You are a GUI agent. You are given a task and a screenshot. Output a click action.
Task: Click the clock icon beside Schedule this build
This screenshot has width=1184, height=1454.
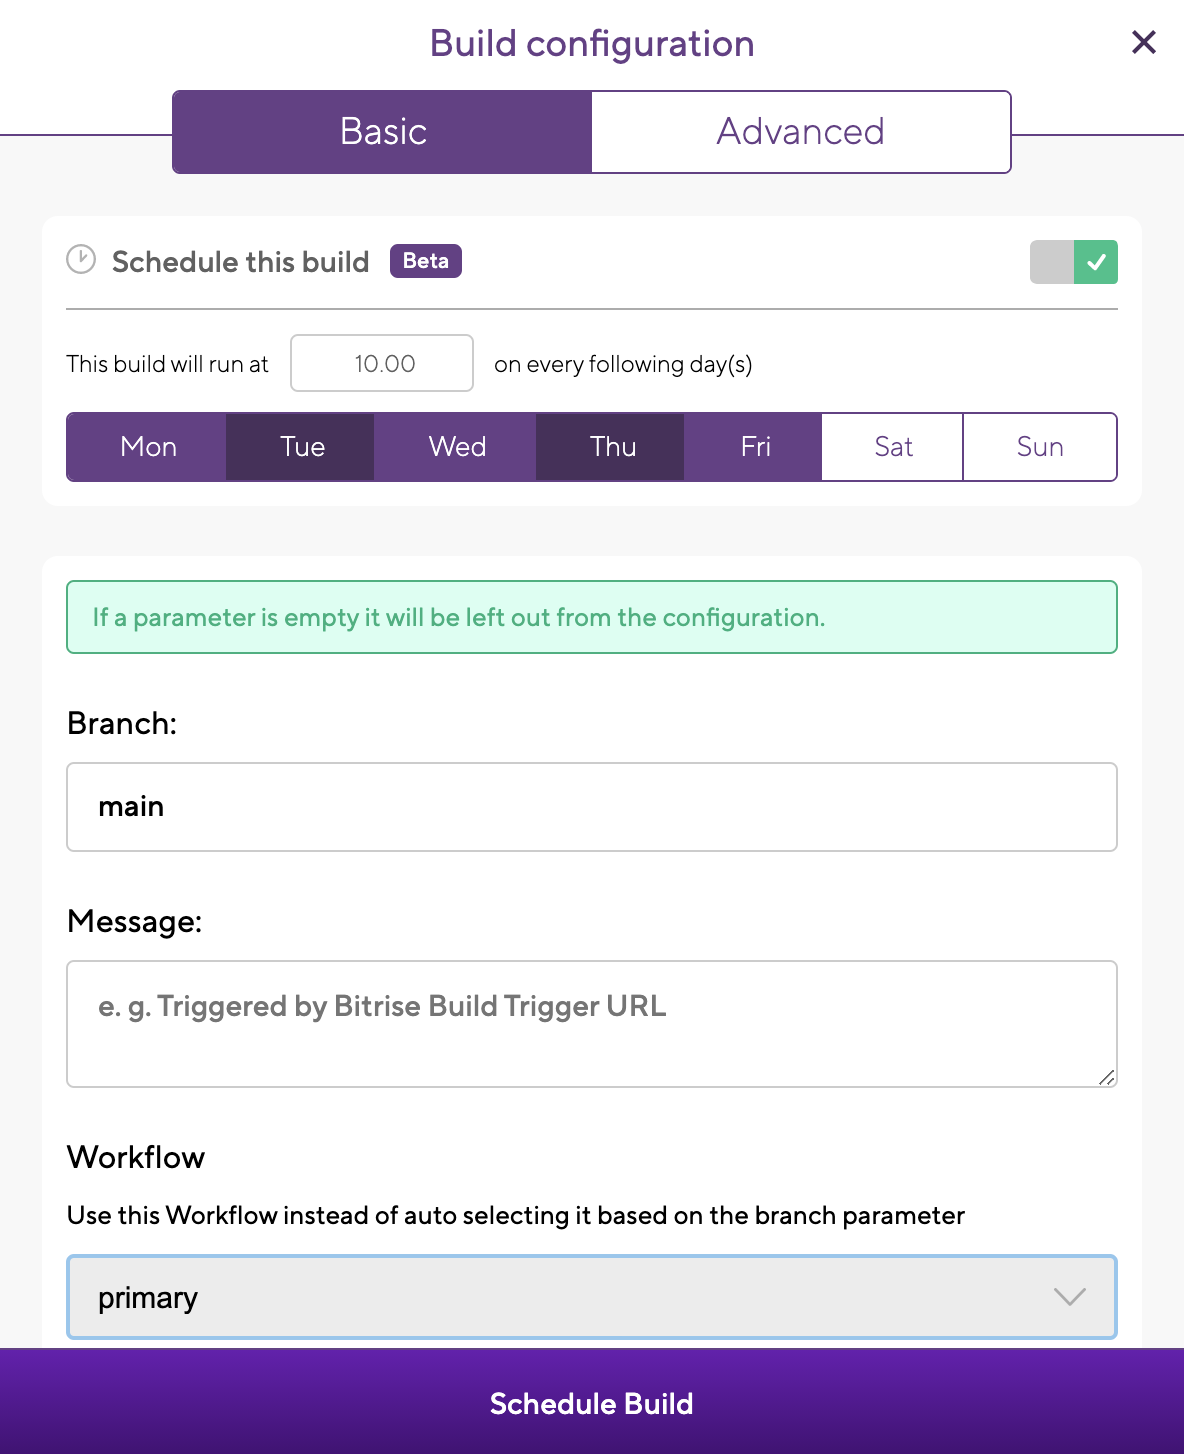click(x=81, y=260)
